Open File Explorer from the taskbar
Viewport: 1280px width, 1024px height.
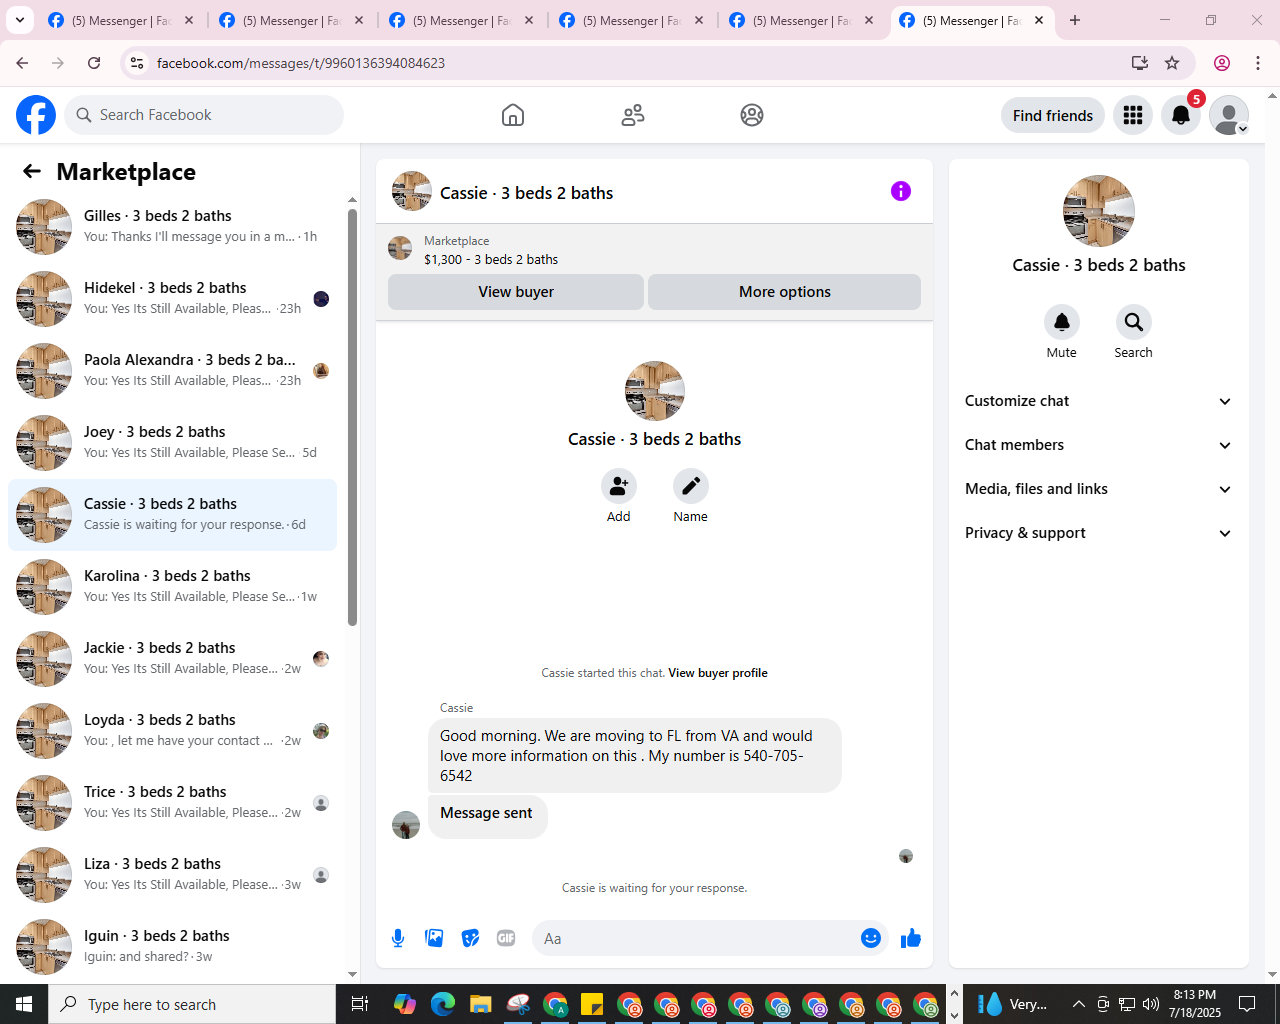480,1004
